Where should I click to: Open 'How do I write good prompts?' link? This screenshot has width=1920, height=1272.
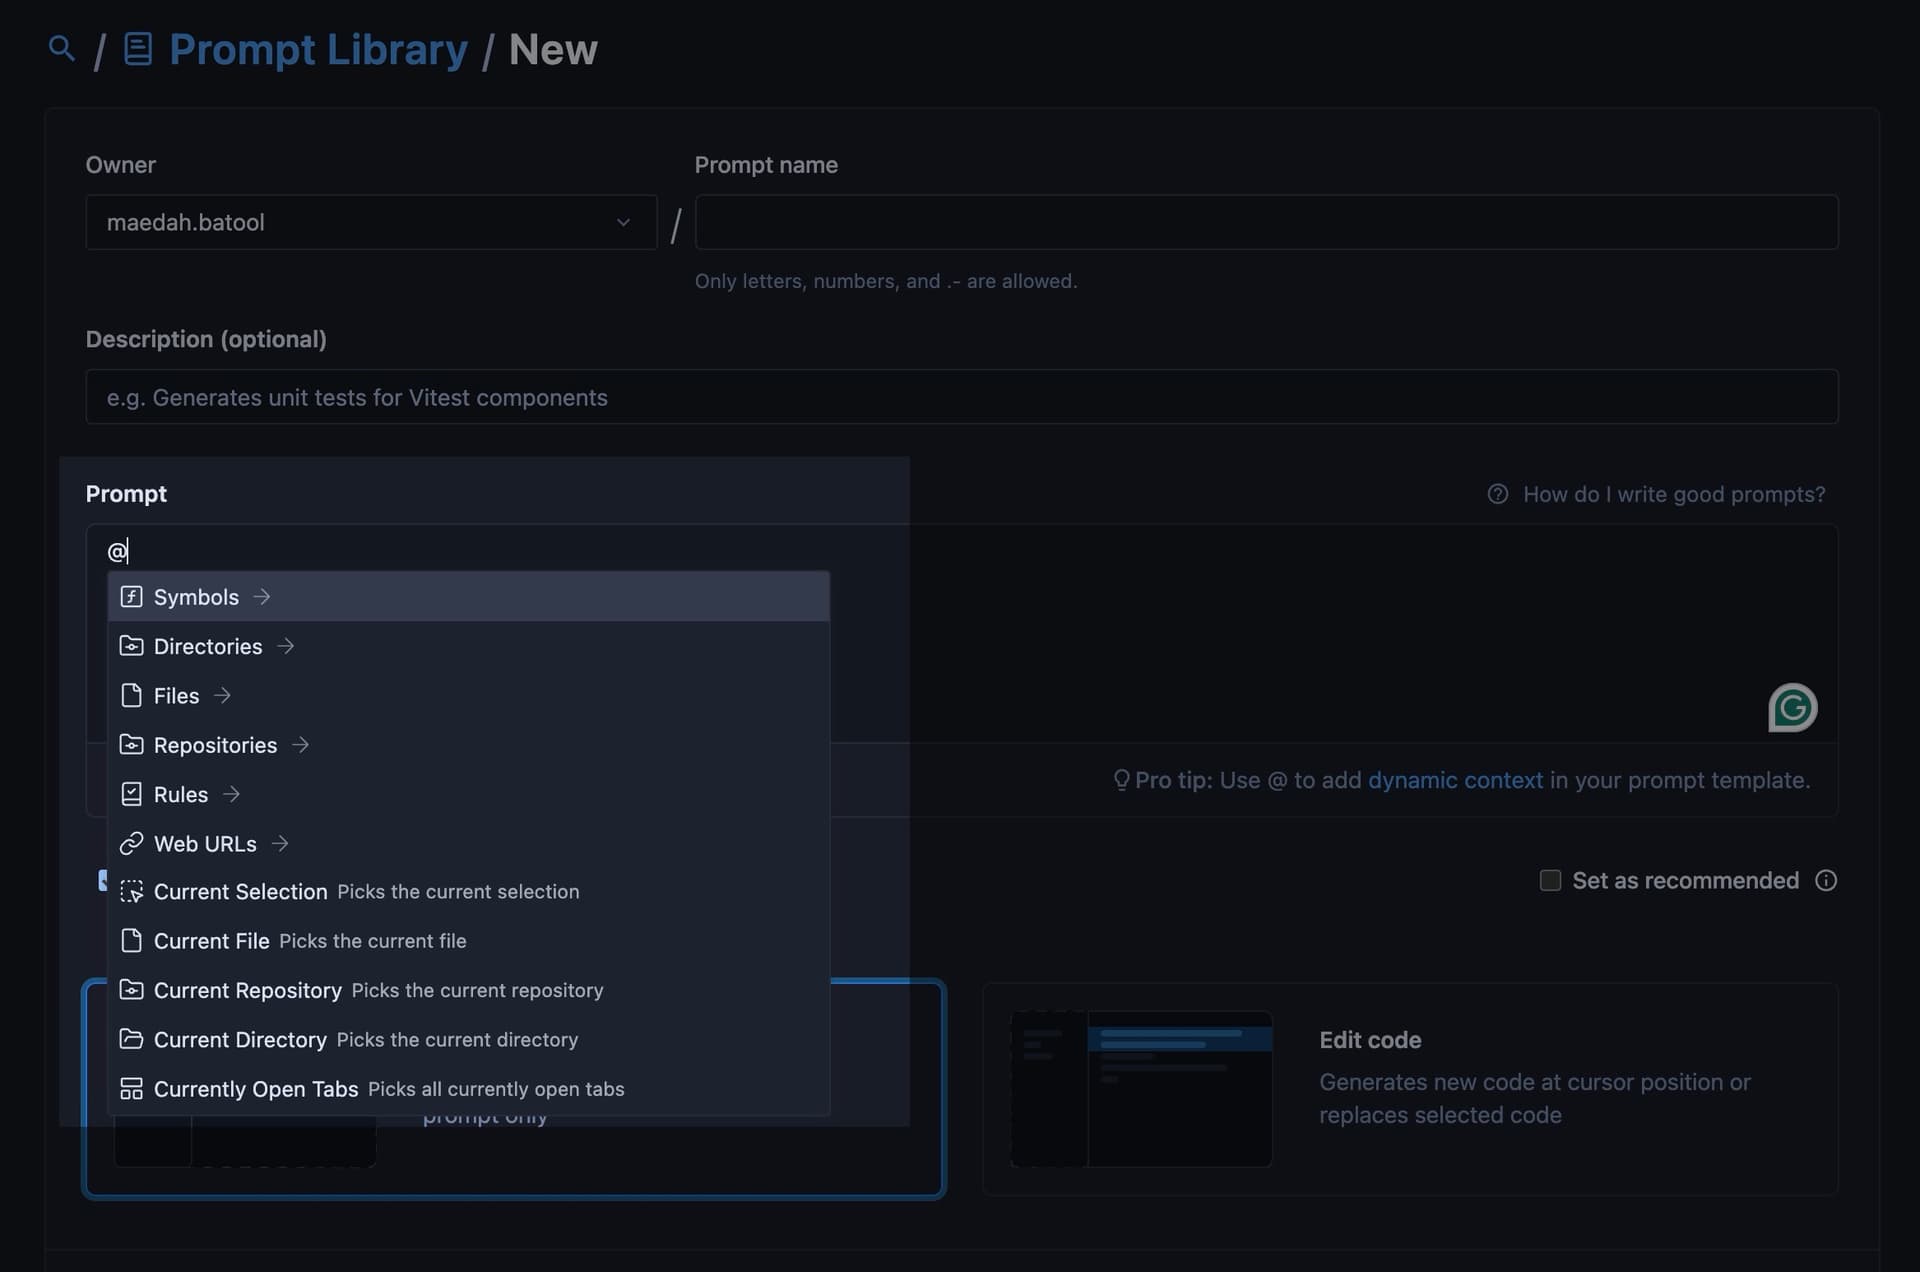click(x=1673, y=494)
